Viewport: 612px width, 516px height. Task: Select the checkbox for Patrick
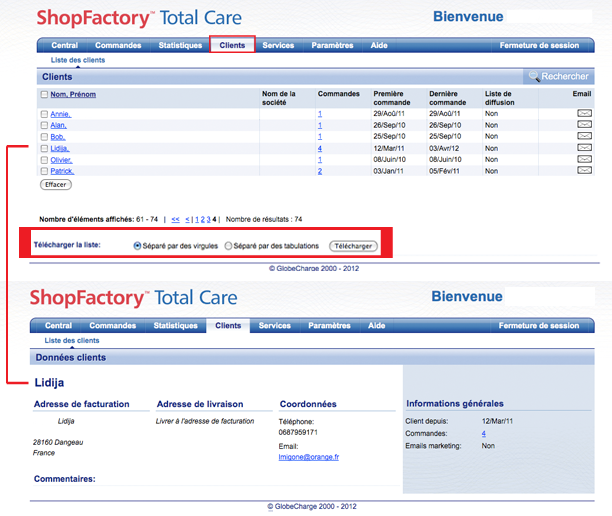pyautogui.click(x=44, y=171)
